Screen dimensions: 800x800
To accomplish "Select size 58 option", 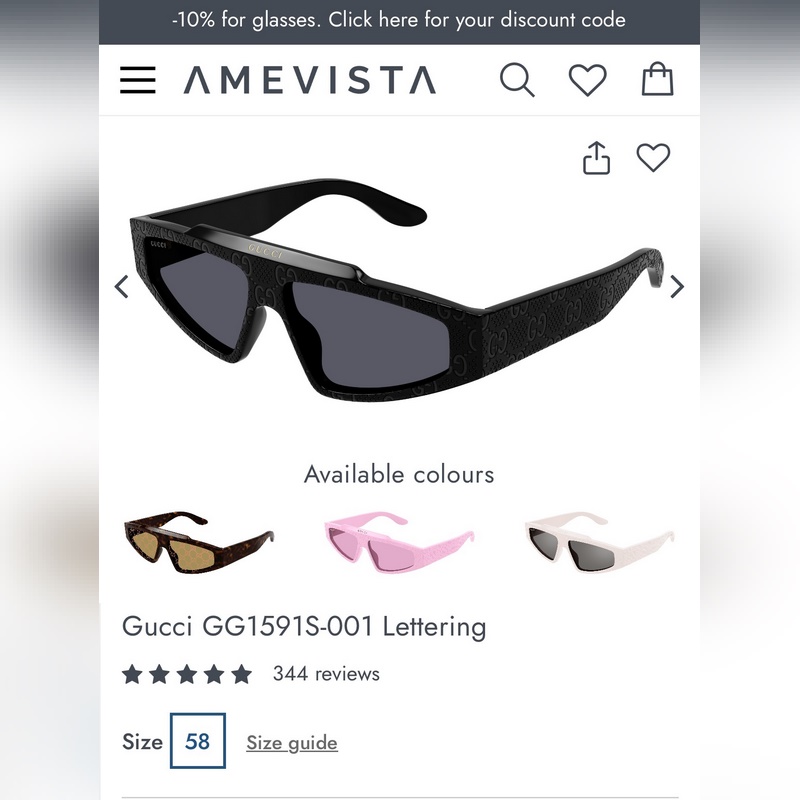I will pos(198,741).
